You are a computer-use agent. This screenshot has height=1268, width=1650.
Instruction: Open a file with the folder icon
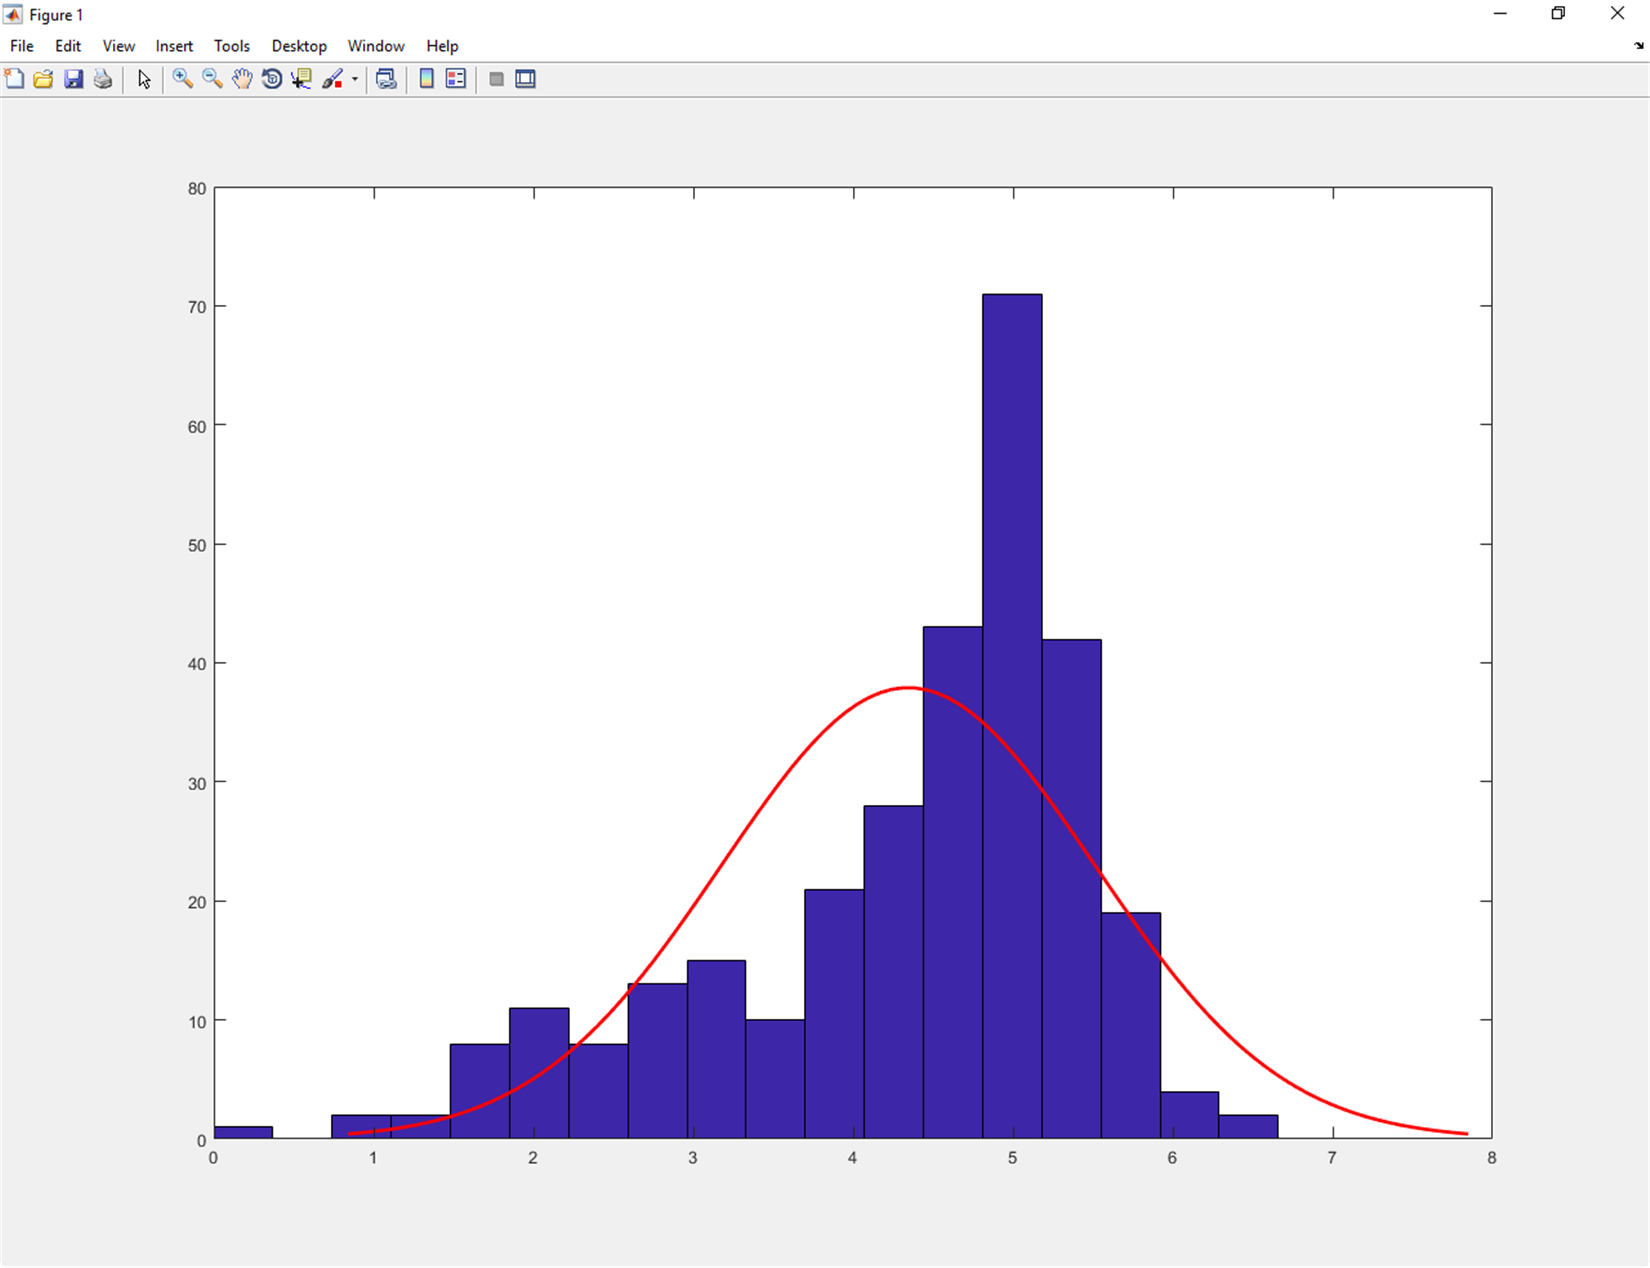(x=43, y=79)
